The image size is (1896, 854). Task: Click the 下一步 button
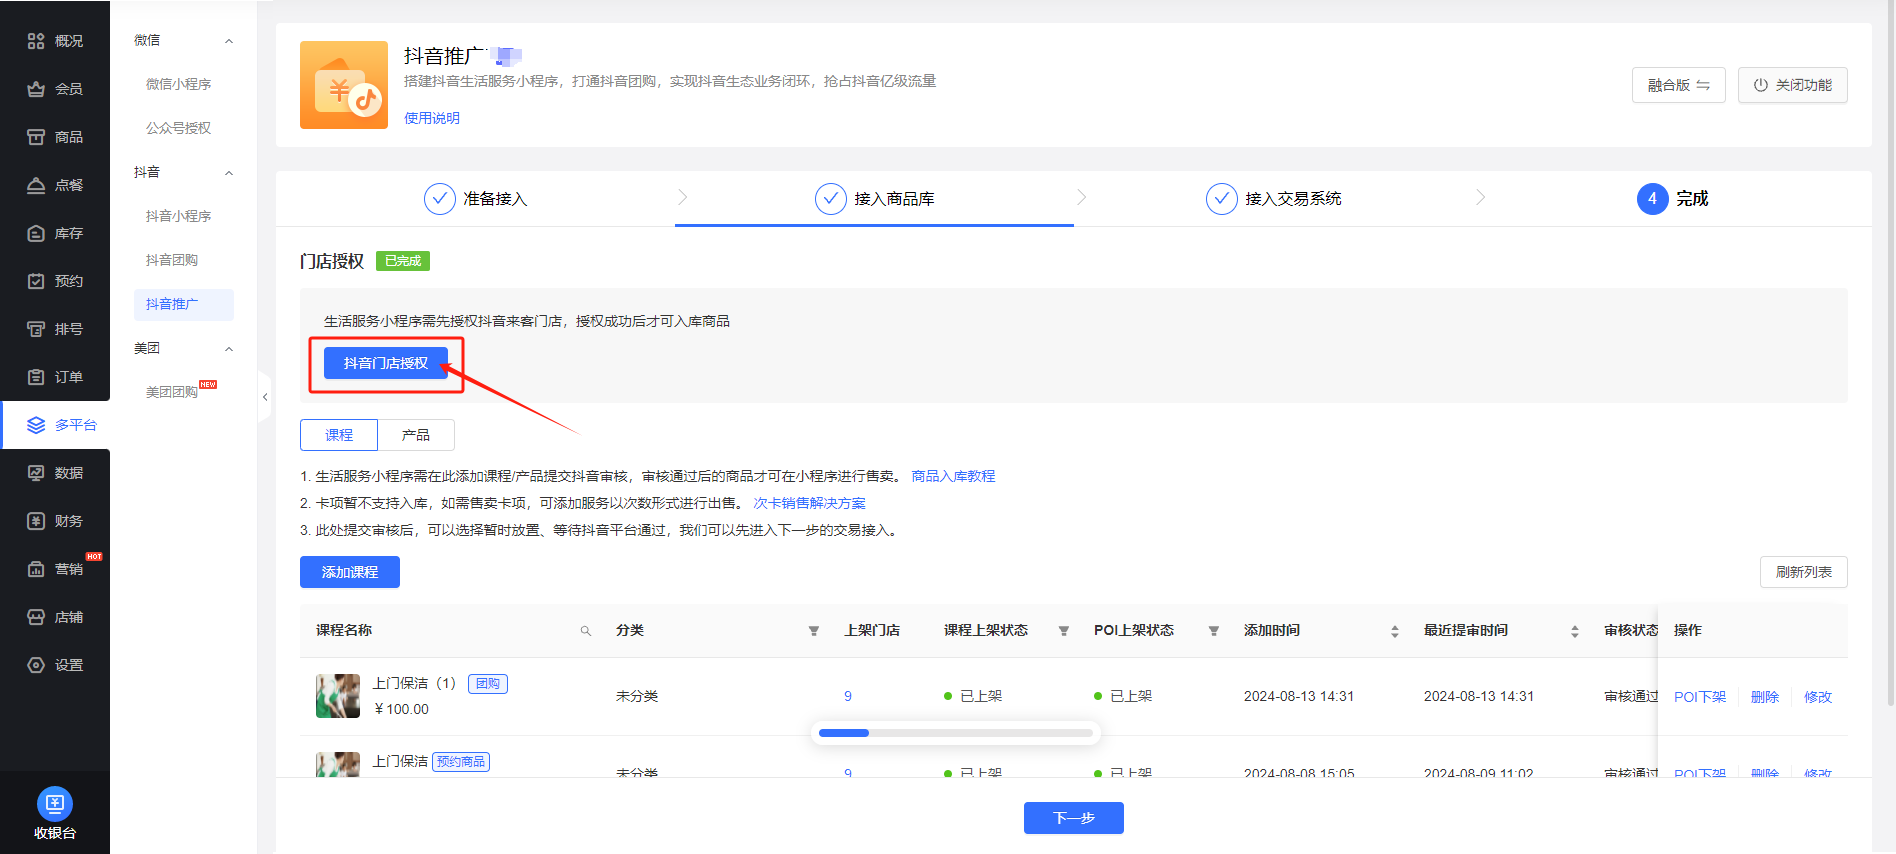(1074, 818)
